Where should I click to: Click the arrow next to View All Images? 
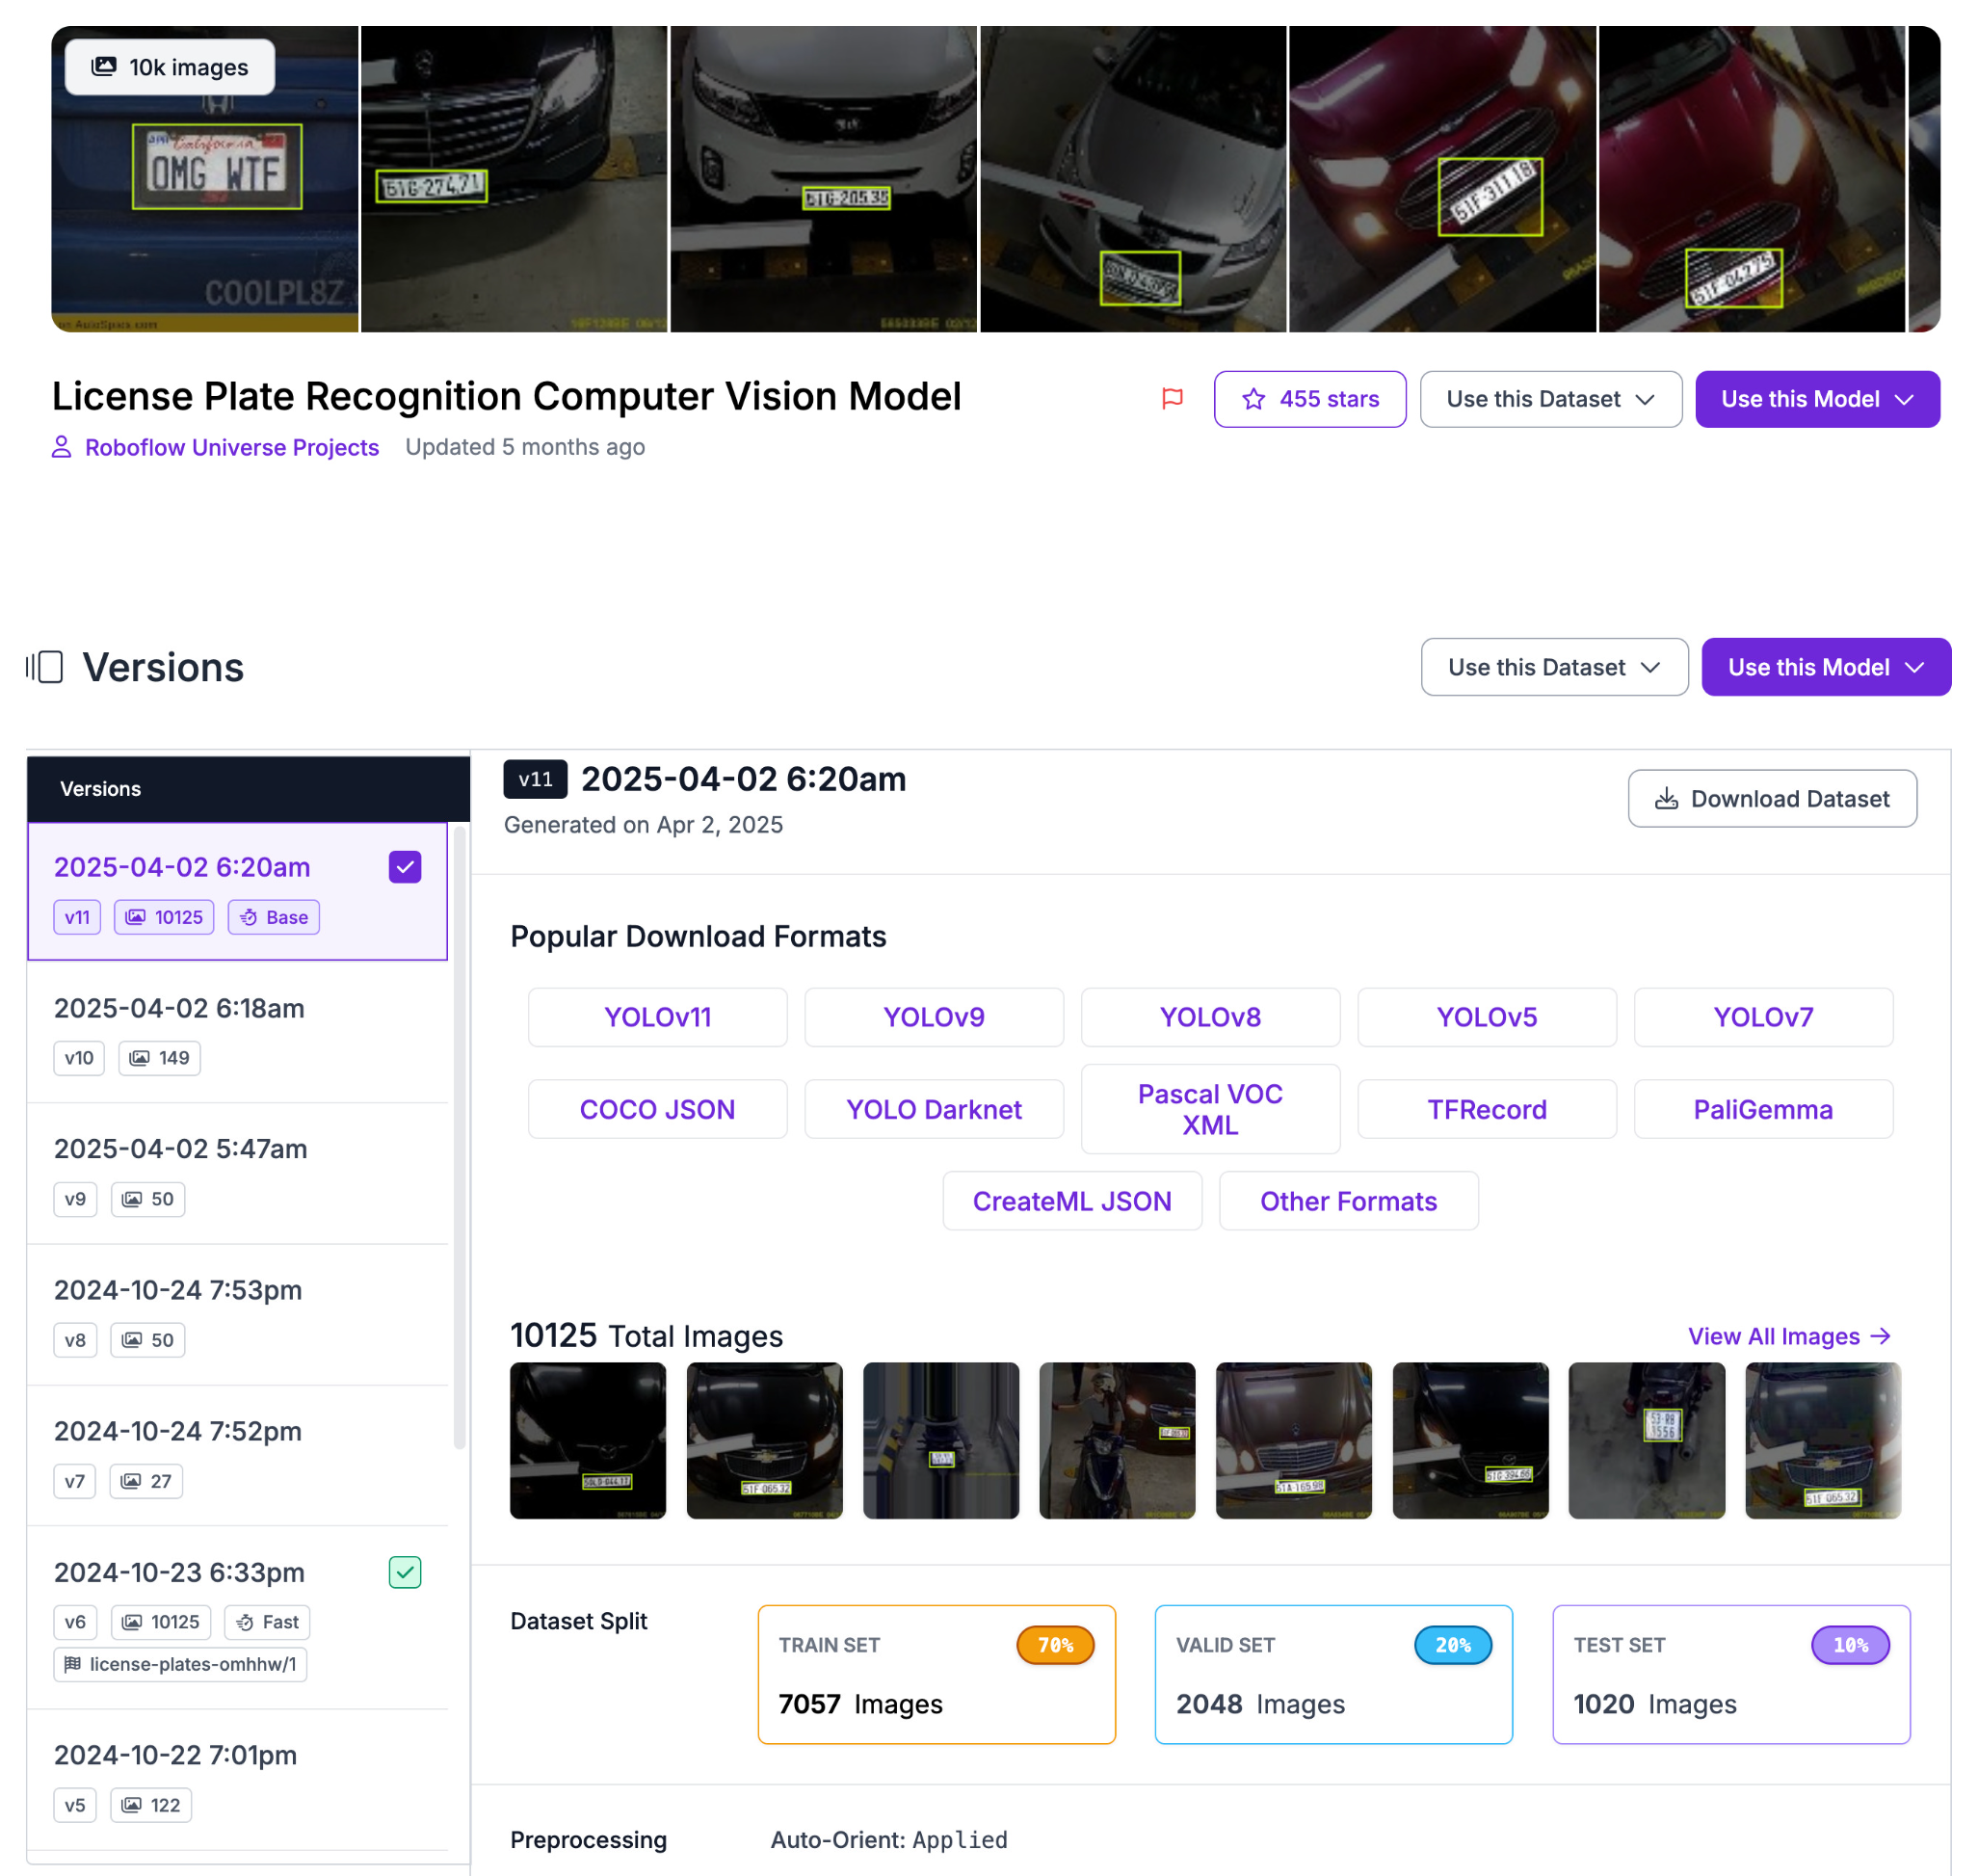pos(1881,1336)
